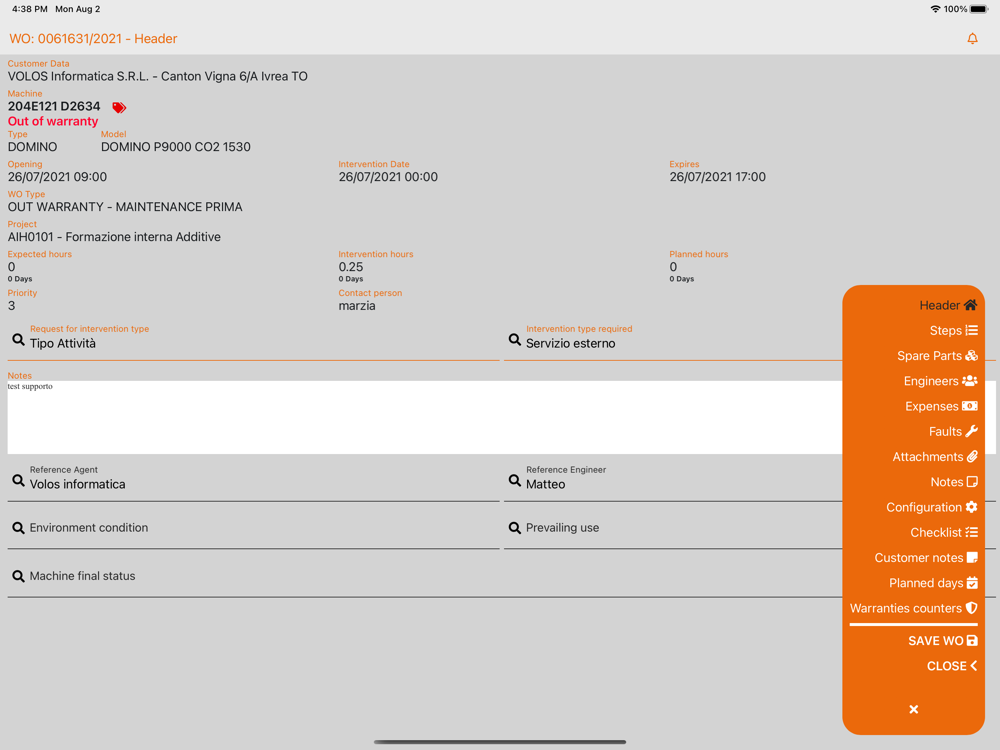This screenshot has width=1000, height=750.
Task: Search Intervention type required magnifier icon
Action: tap(515, 340)
